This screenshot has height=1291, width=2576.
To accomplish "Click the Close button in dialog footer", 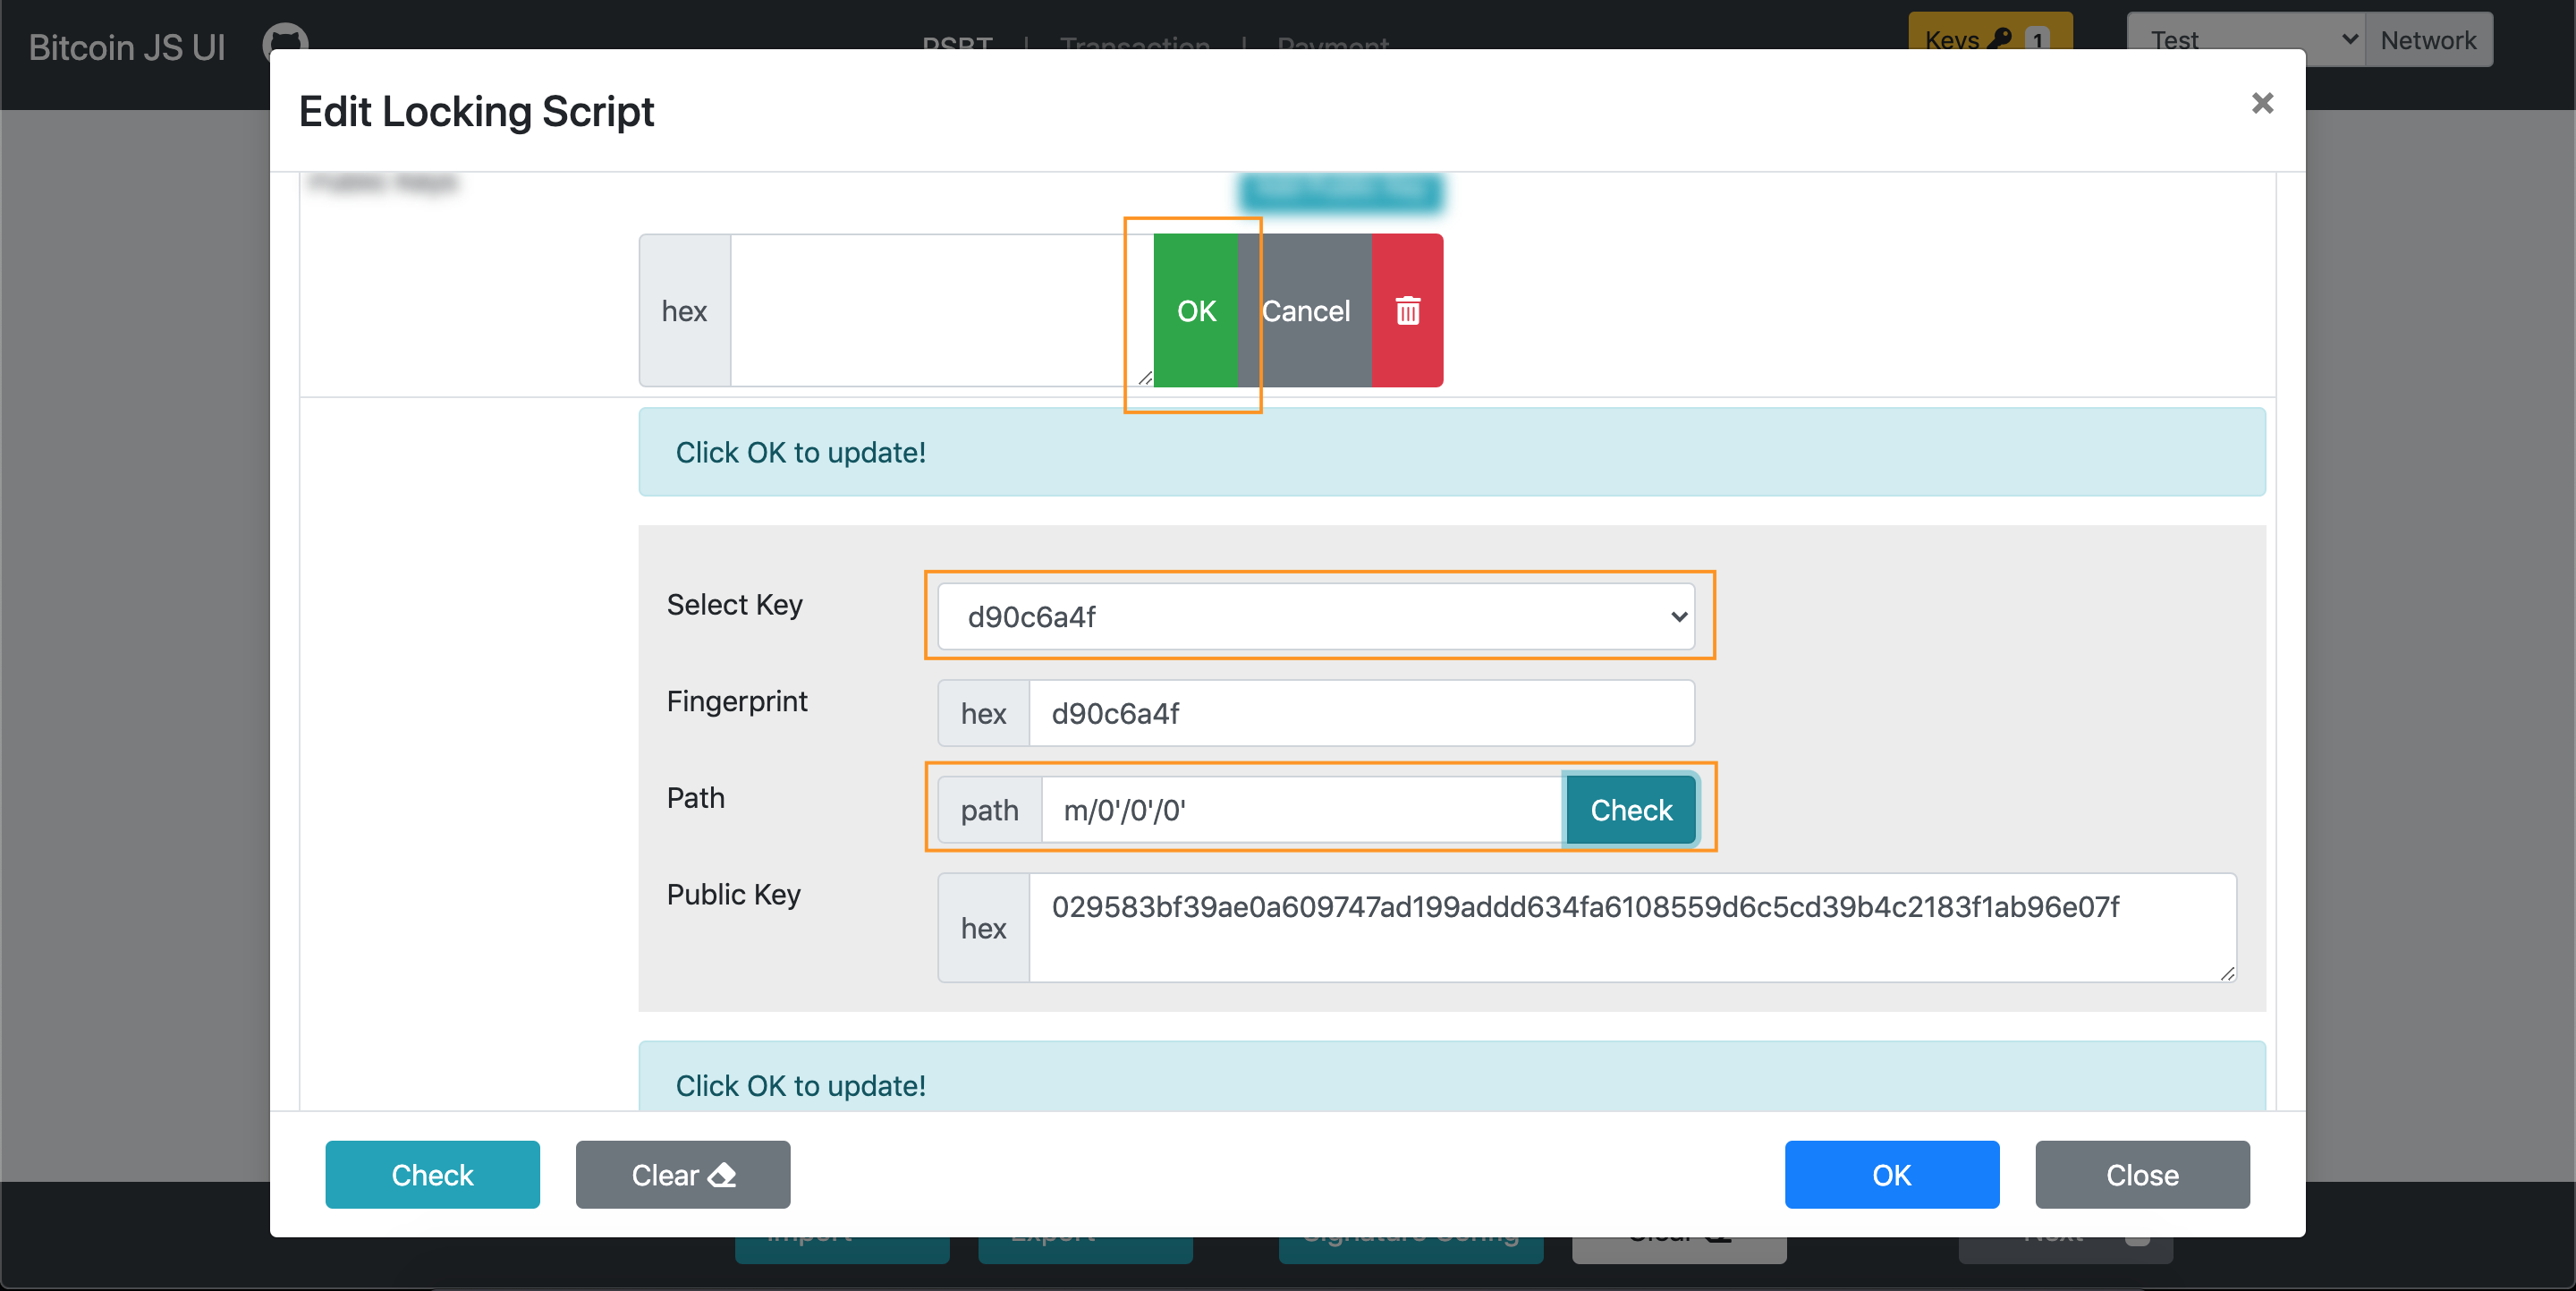I will click(x=2142, y=1175).
